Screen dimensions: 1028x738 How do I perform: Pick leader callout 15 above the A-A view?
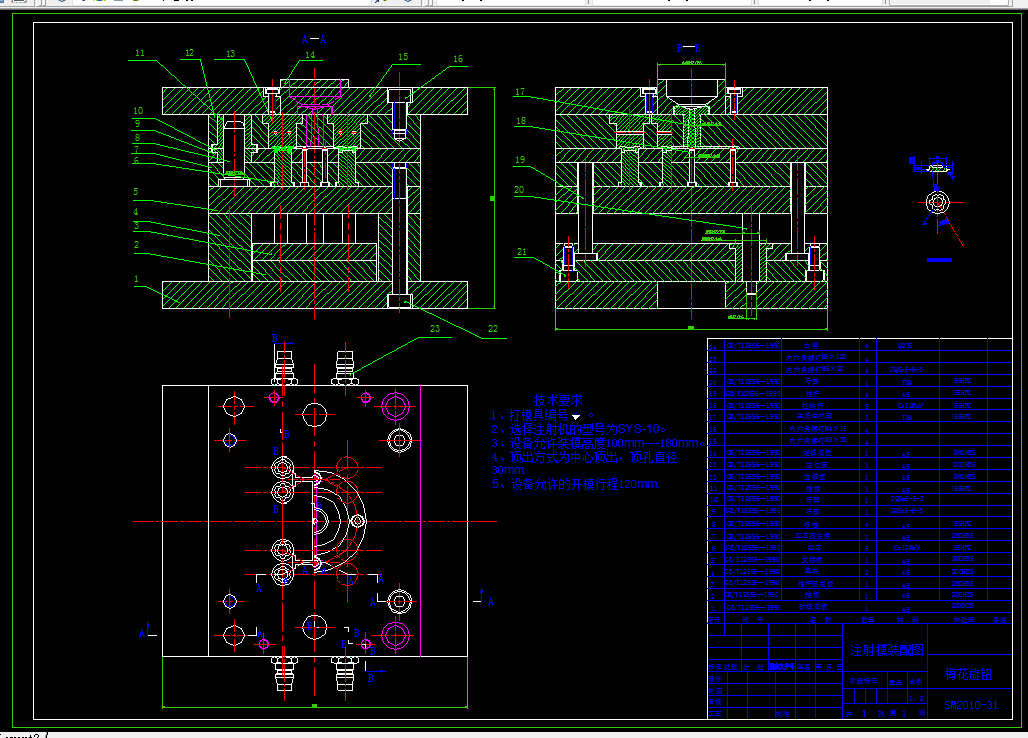(403, 57)
